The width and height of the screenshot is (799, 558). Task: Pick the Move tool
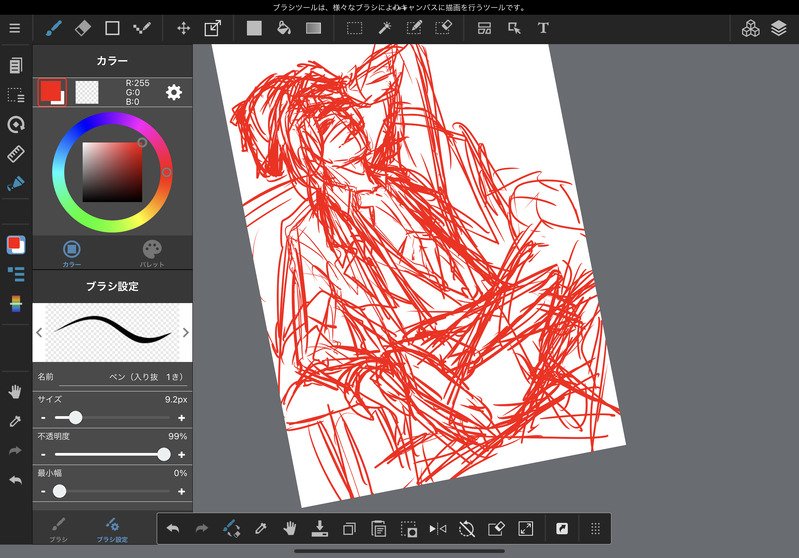183,28
